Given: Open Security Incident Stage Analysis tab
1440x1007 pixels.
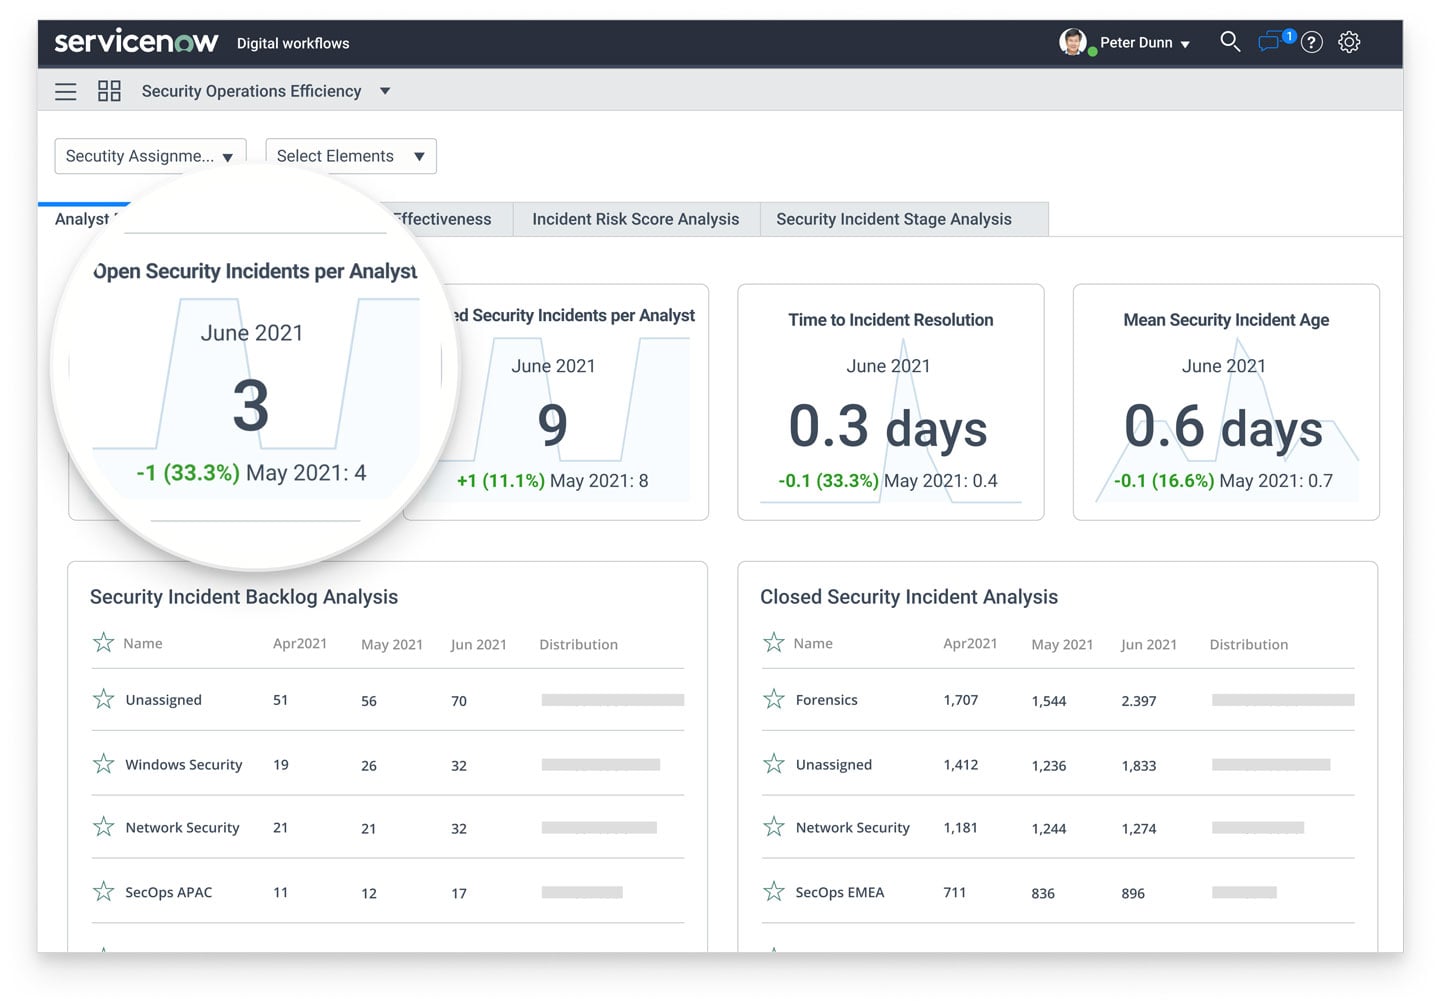Looking at the screenshot, I should 893,219.
